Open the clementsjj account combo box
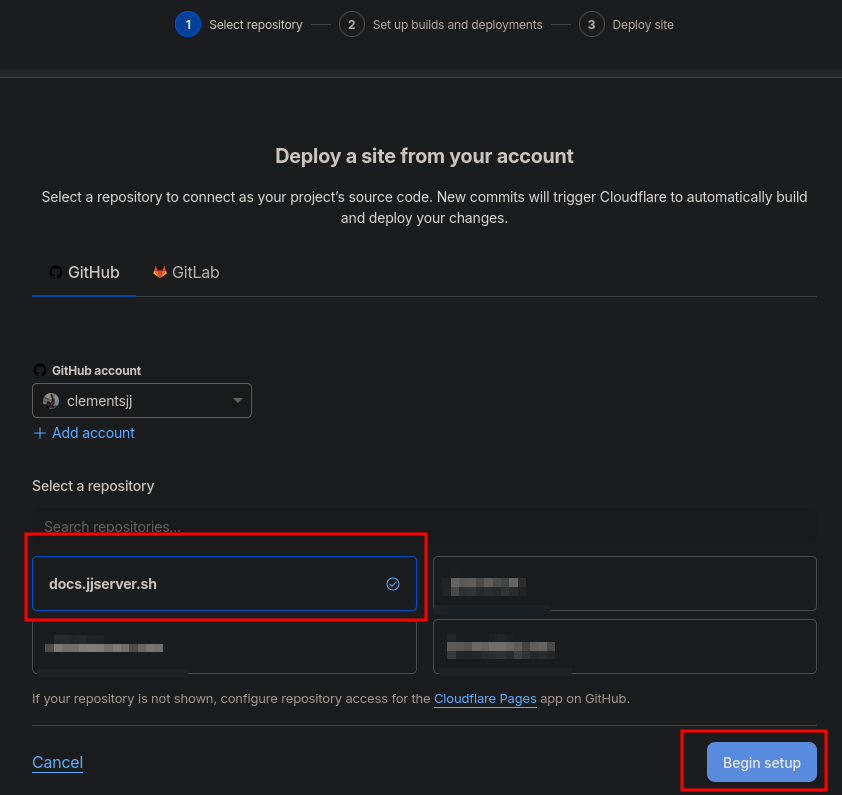 coord(142,401)
